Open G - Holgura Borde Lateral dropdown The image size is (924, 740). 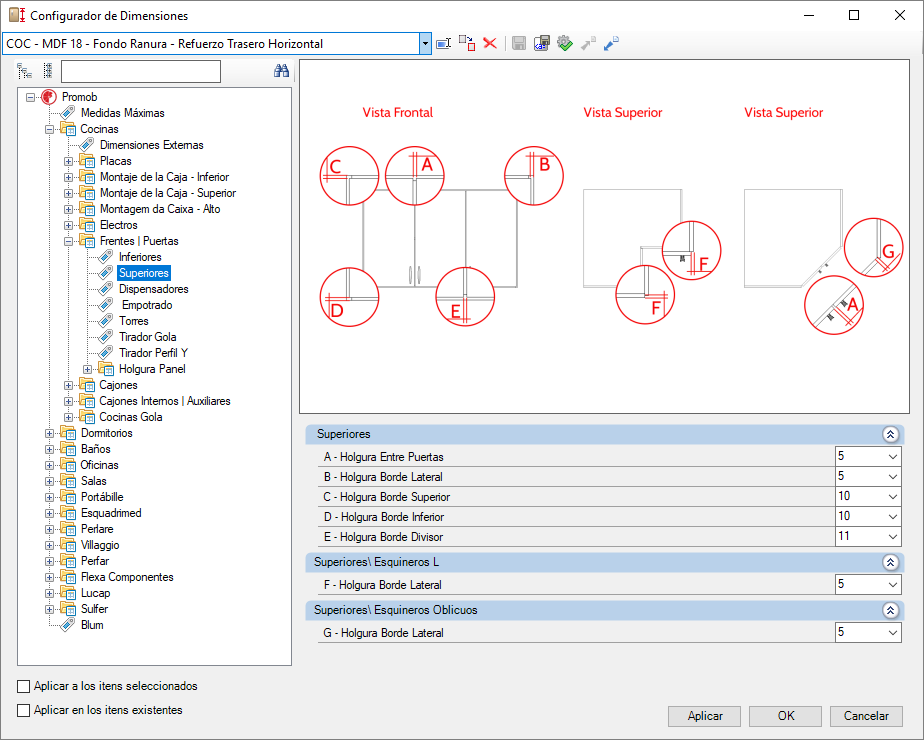892,633
